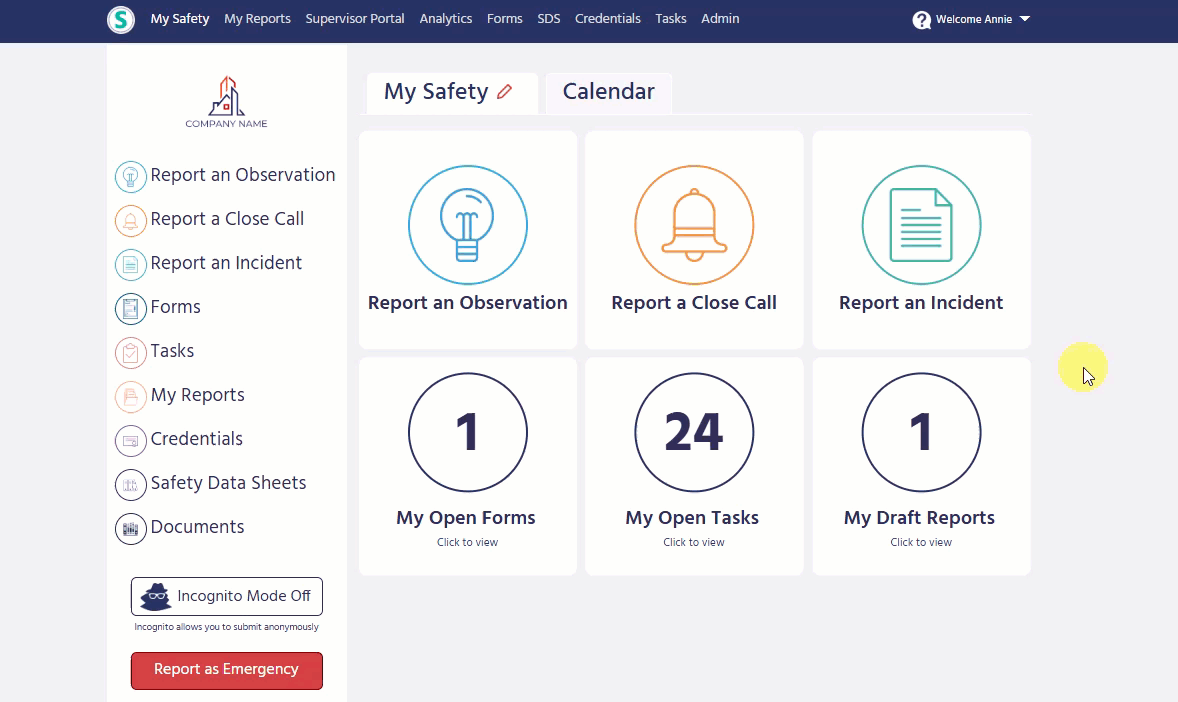Switch to the Calendar tab
The width and height of the screenshot is (1178, 702).
click(x=608, y=91)
